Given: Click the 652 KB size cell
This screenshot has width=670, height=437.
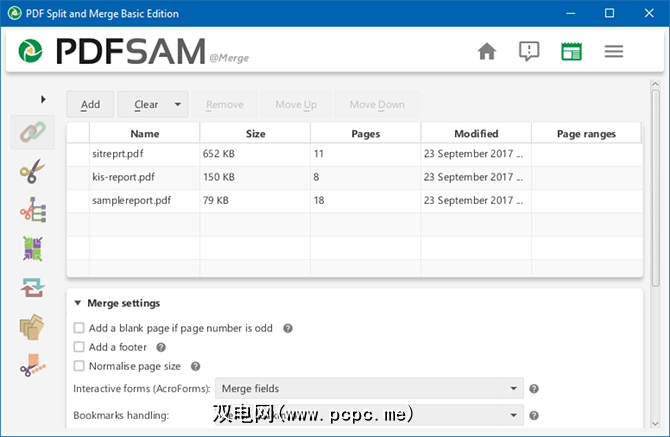Looking at the screenshot, I should click(x=255, y=154).
